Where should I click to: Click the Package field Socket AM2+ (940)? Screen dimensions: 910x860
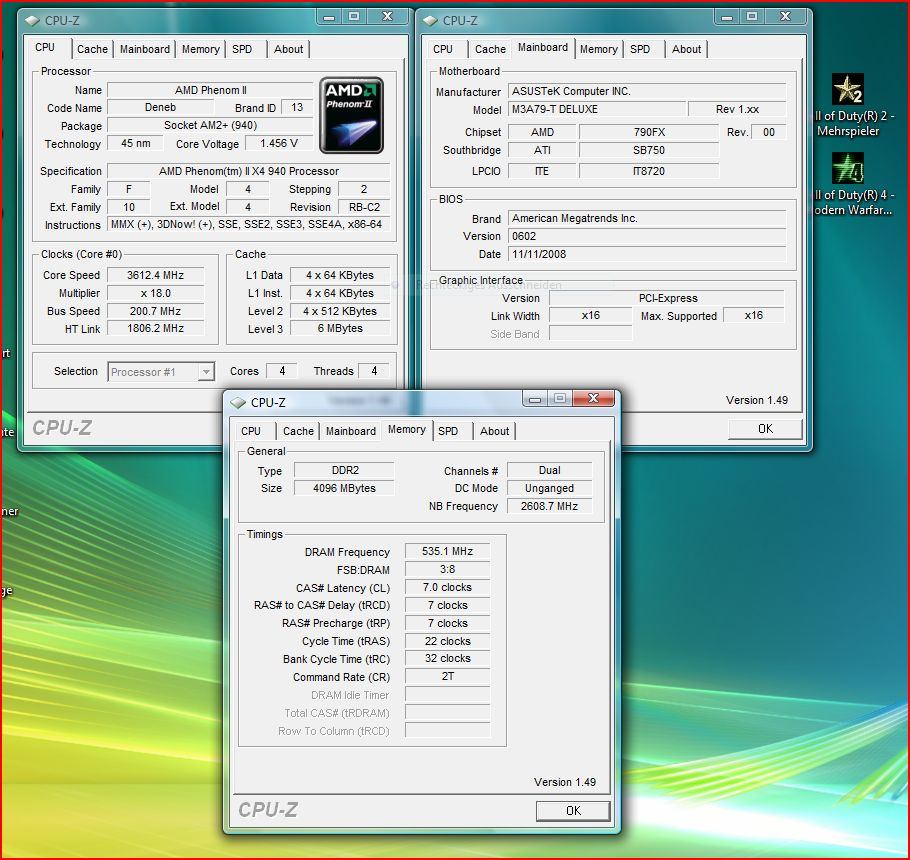coord(210,125)
